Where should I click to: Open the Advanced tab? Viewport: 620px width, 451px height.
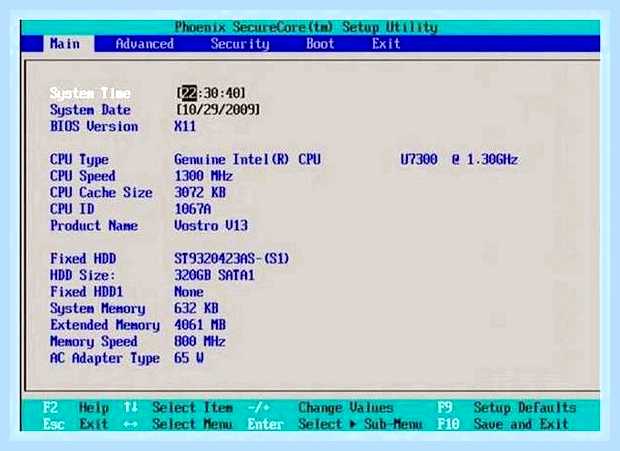(145, 43)
